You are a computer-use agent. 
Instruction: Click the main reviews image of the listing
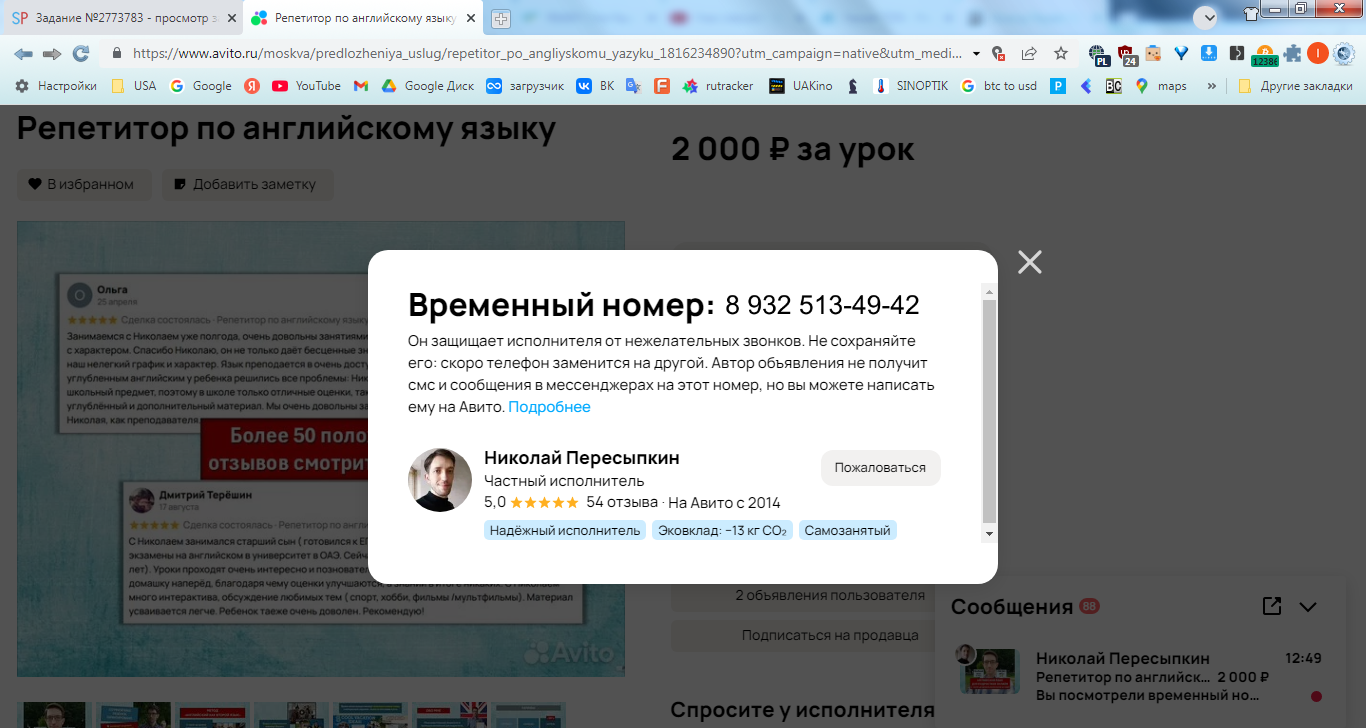tap(321, 448)
